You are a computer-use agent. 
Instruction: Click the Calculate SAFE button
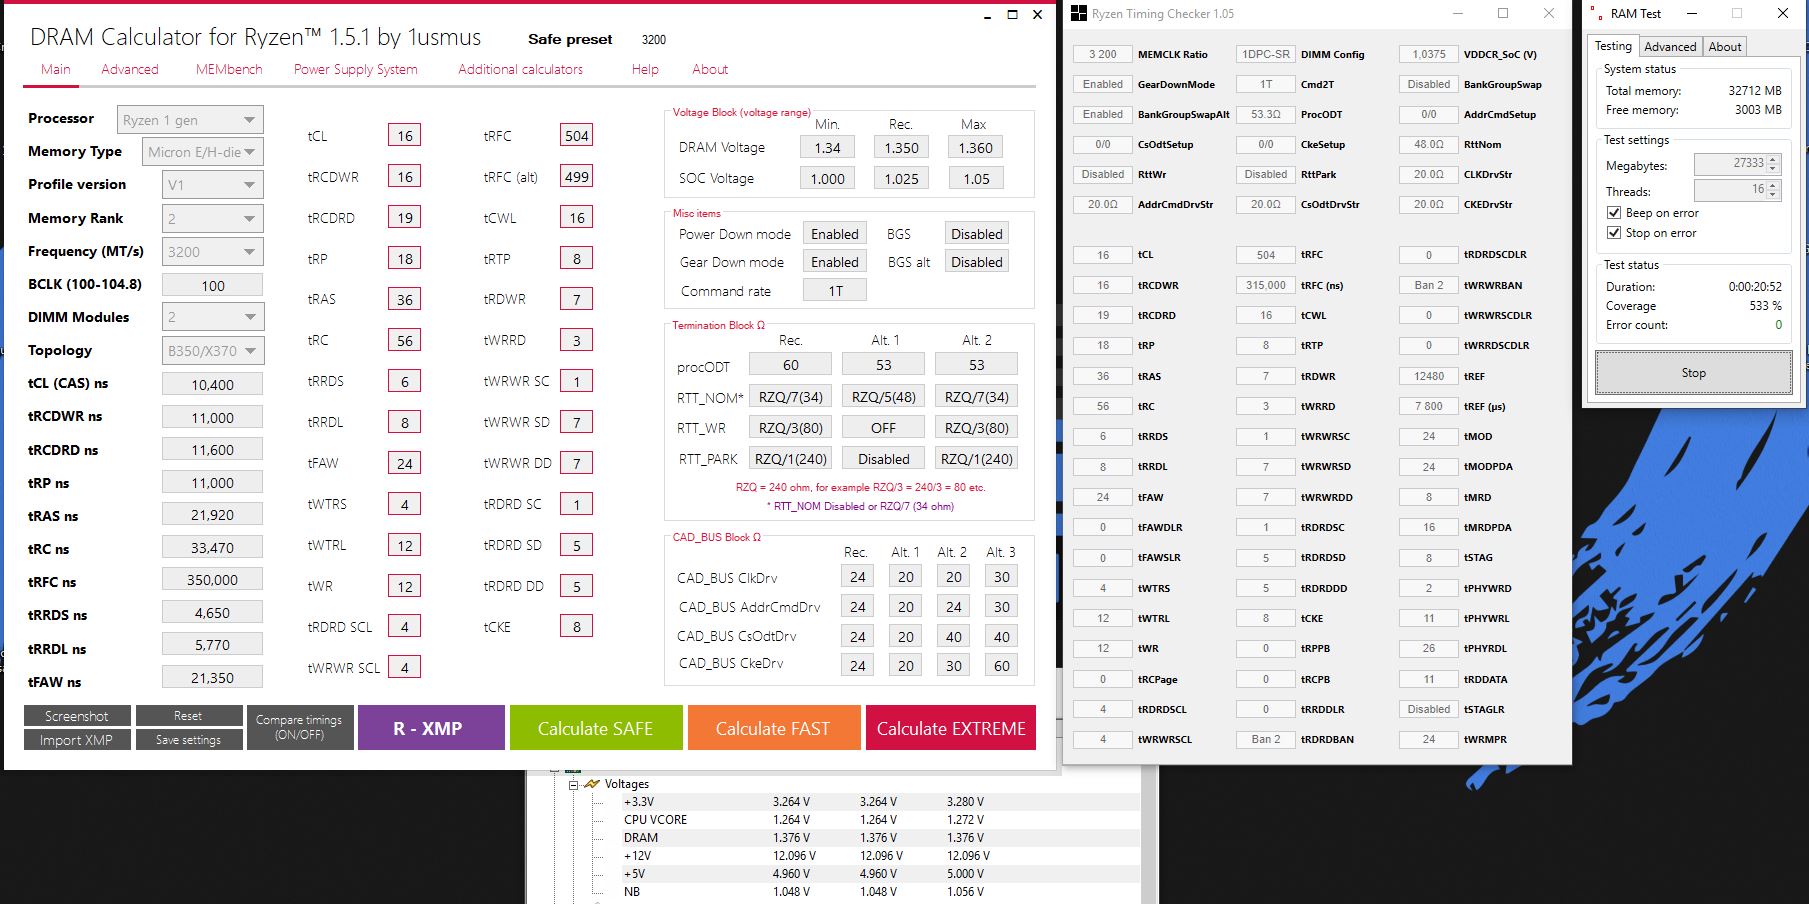coord(596,728)
